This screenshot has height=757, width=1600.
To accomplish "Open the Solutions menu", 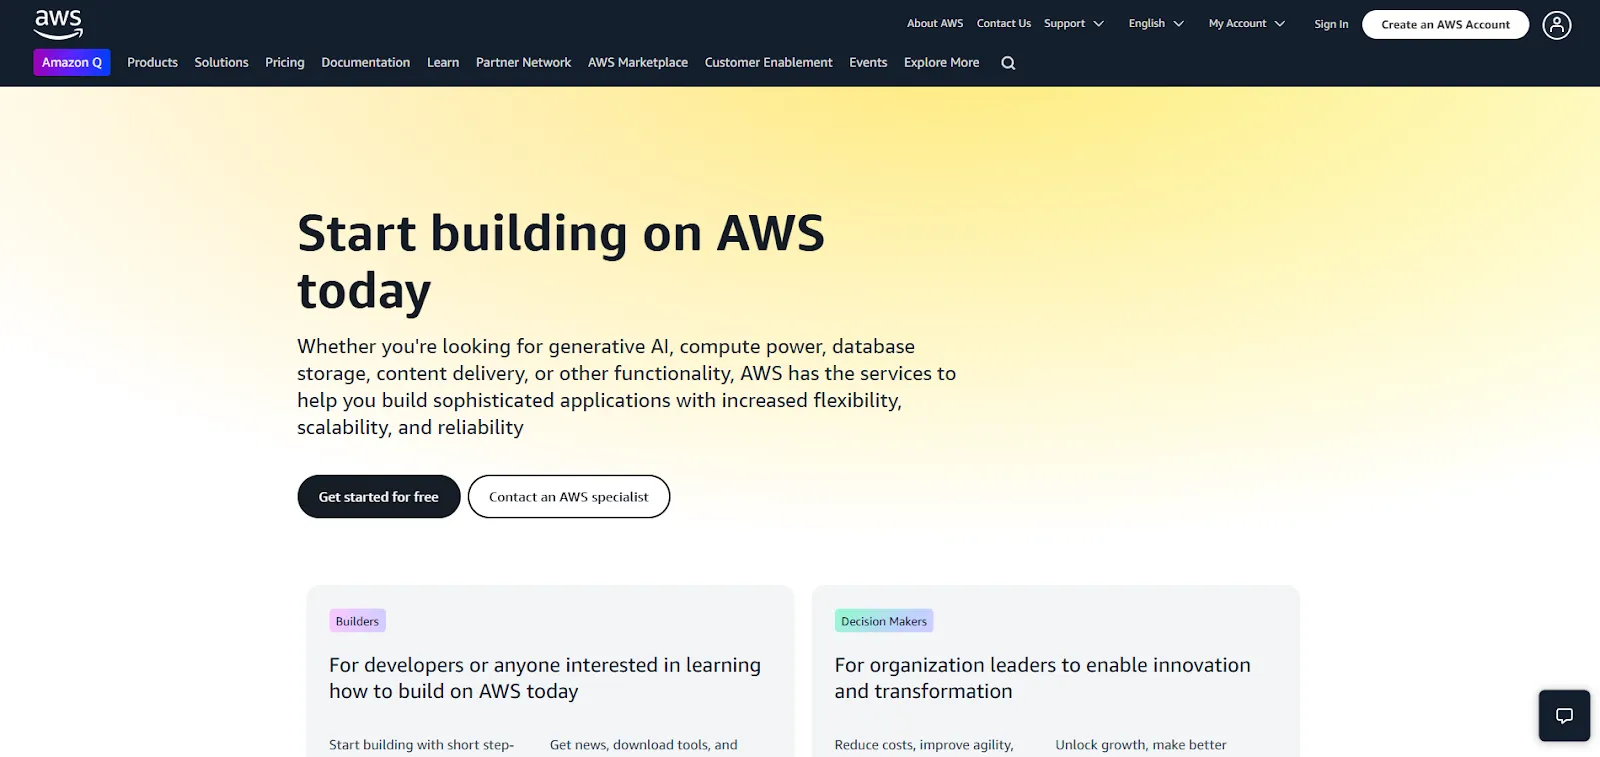I will click(x=221, y=62).
